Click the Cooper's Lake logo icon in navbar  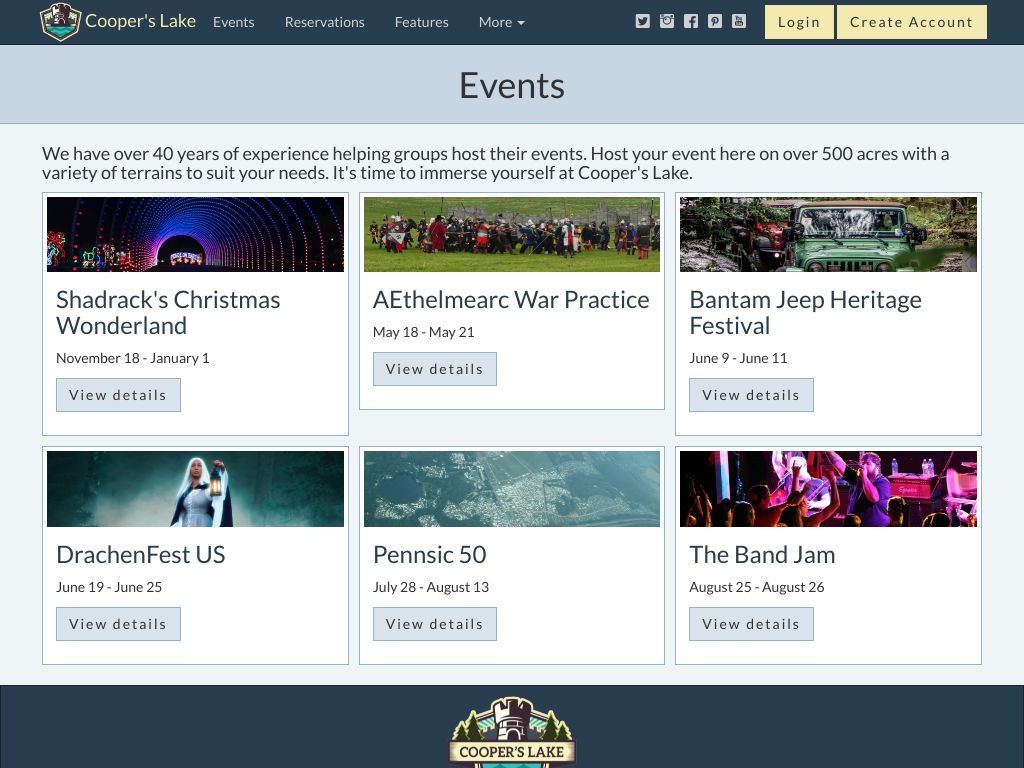click(x=60, y=22)
